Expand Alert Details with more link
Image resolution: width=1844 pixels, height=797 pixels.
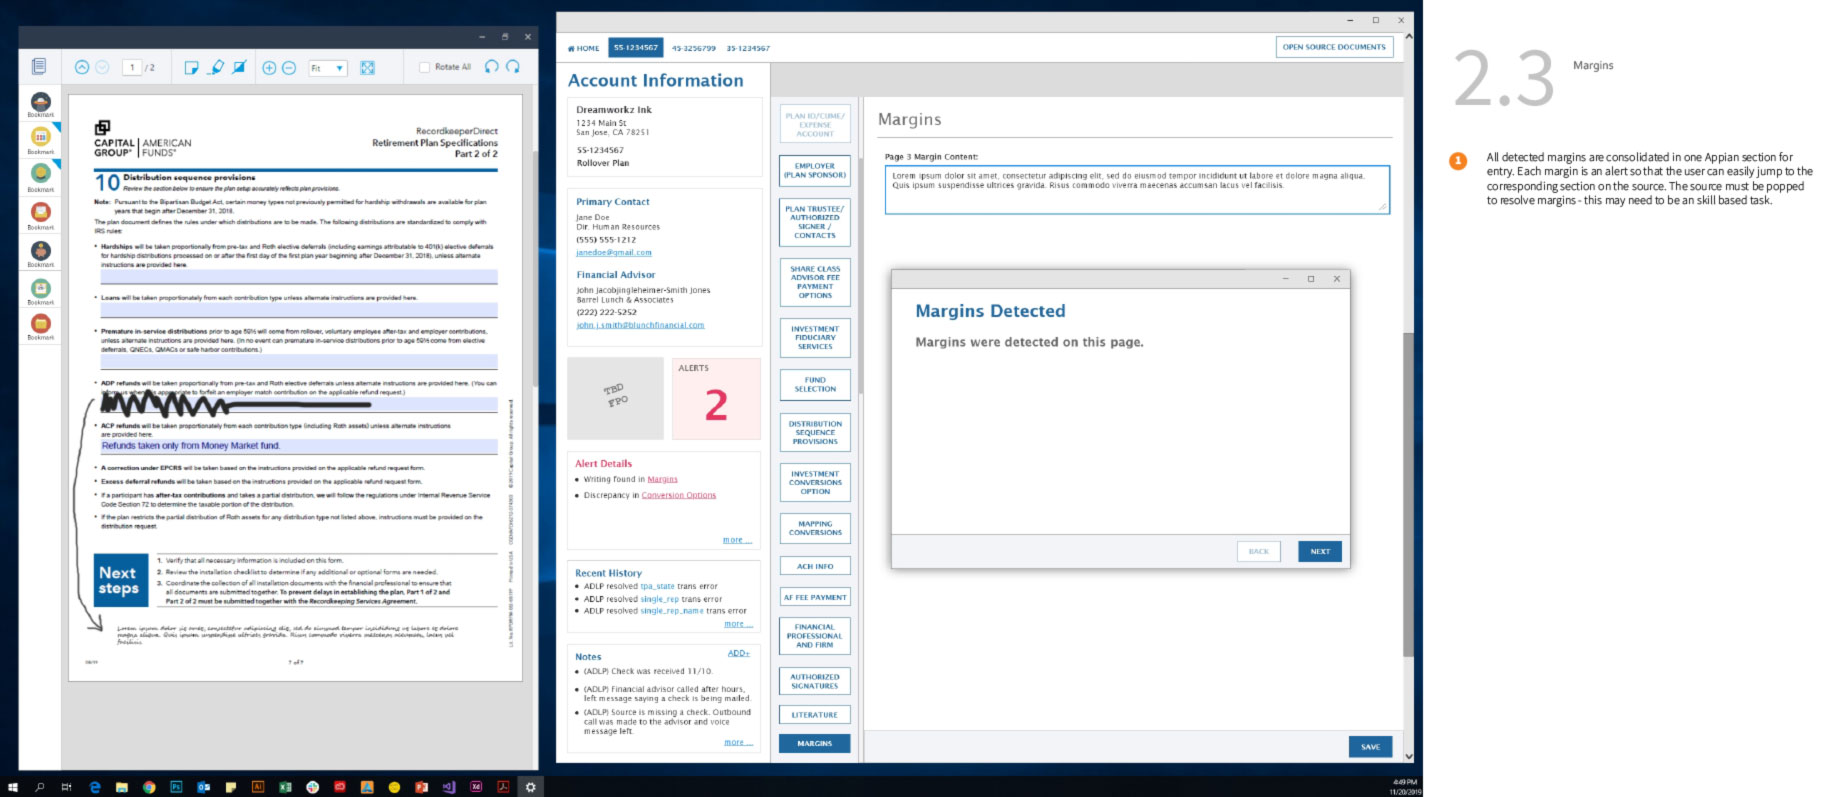click(x=737, y=540)
